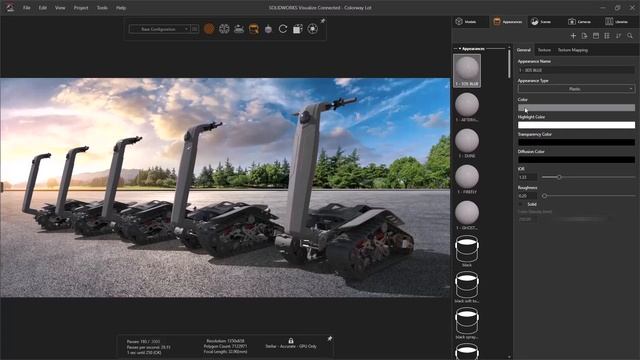This screenshot has height=360, width=640.
Task: Open the Appearance Type dropdown
Action: coord(576,89)
